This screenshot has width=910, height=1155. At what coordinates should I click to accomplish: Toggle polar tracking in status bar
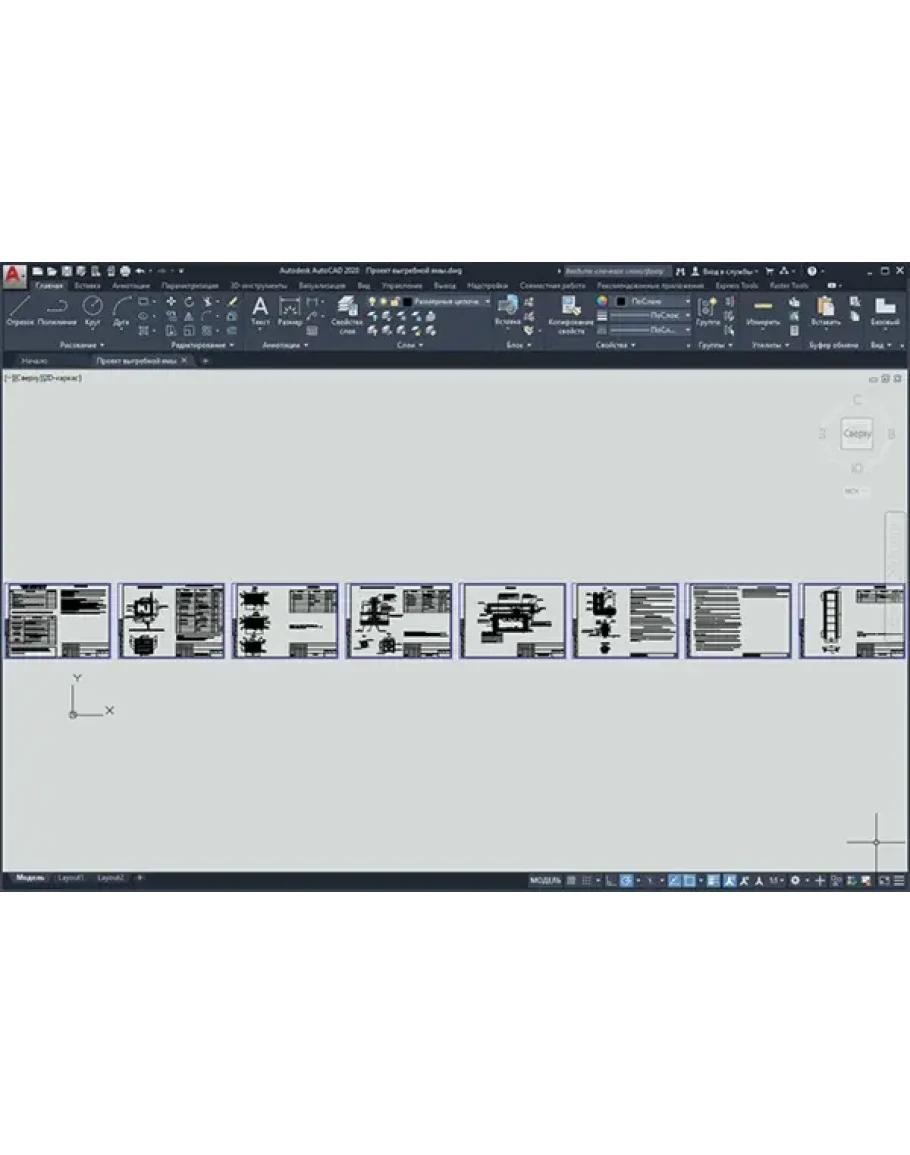click(x=626, y=880)
